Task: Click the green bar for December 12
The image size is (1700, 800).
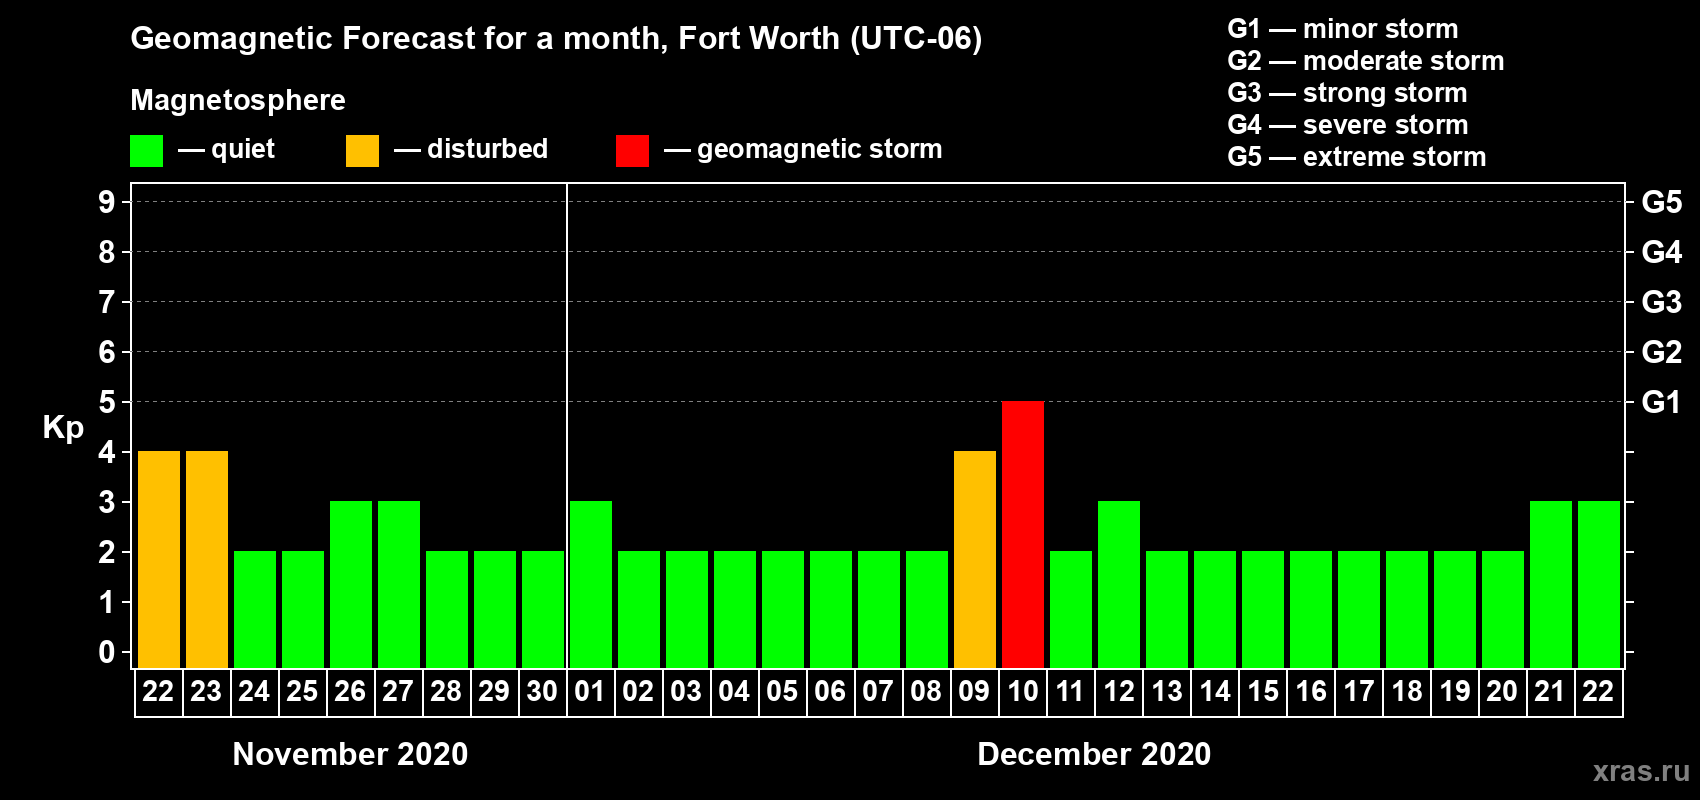Action: coord(1119,585)
